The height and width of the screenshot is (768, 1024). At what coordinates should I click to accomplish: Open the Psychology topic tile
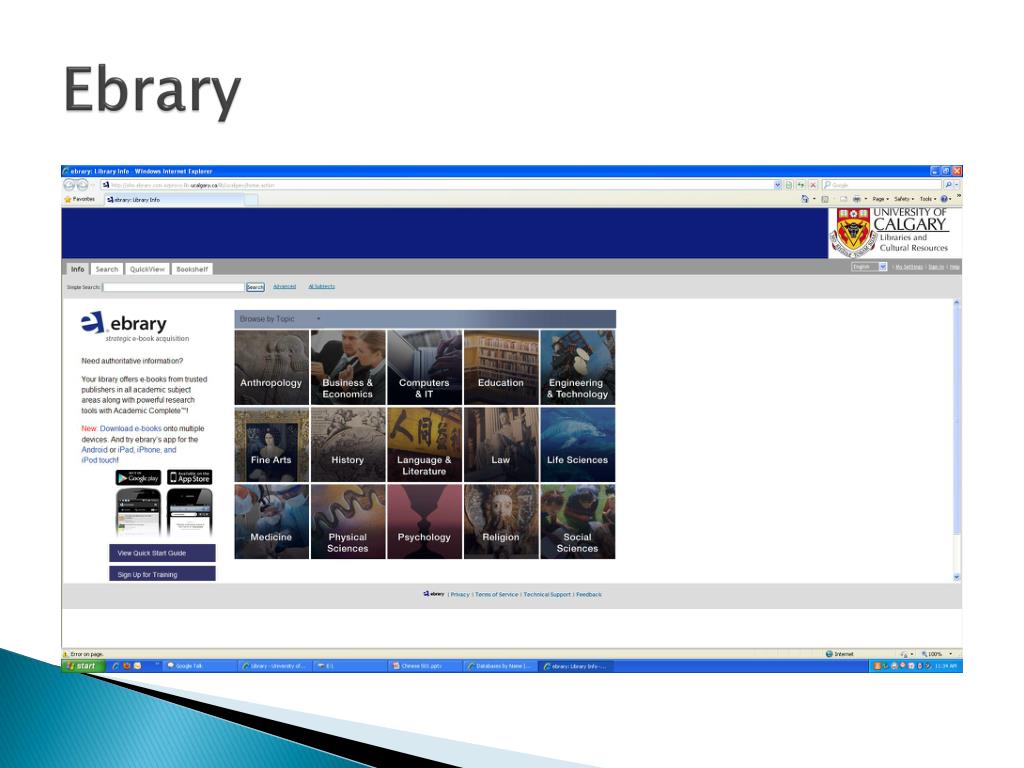click(424, 521)
